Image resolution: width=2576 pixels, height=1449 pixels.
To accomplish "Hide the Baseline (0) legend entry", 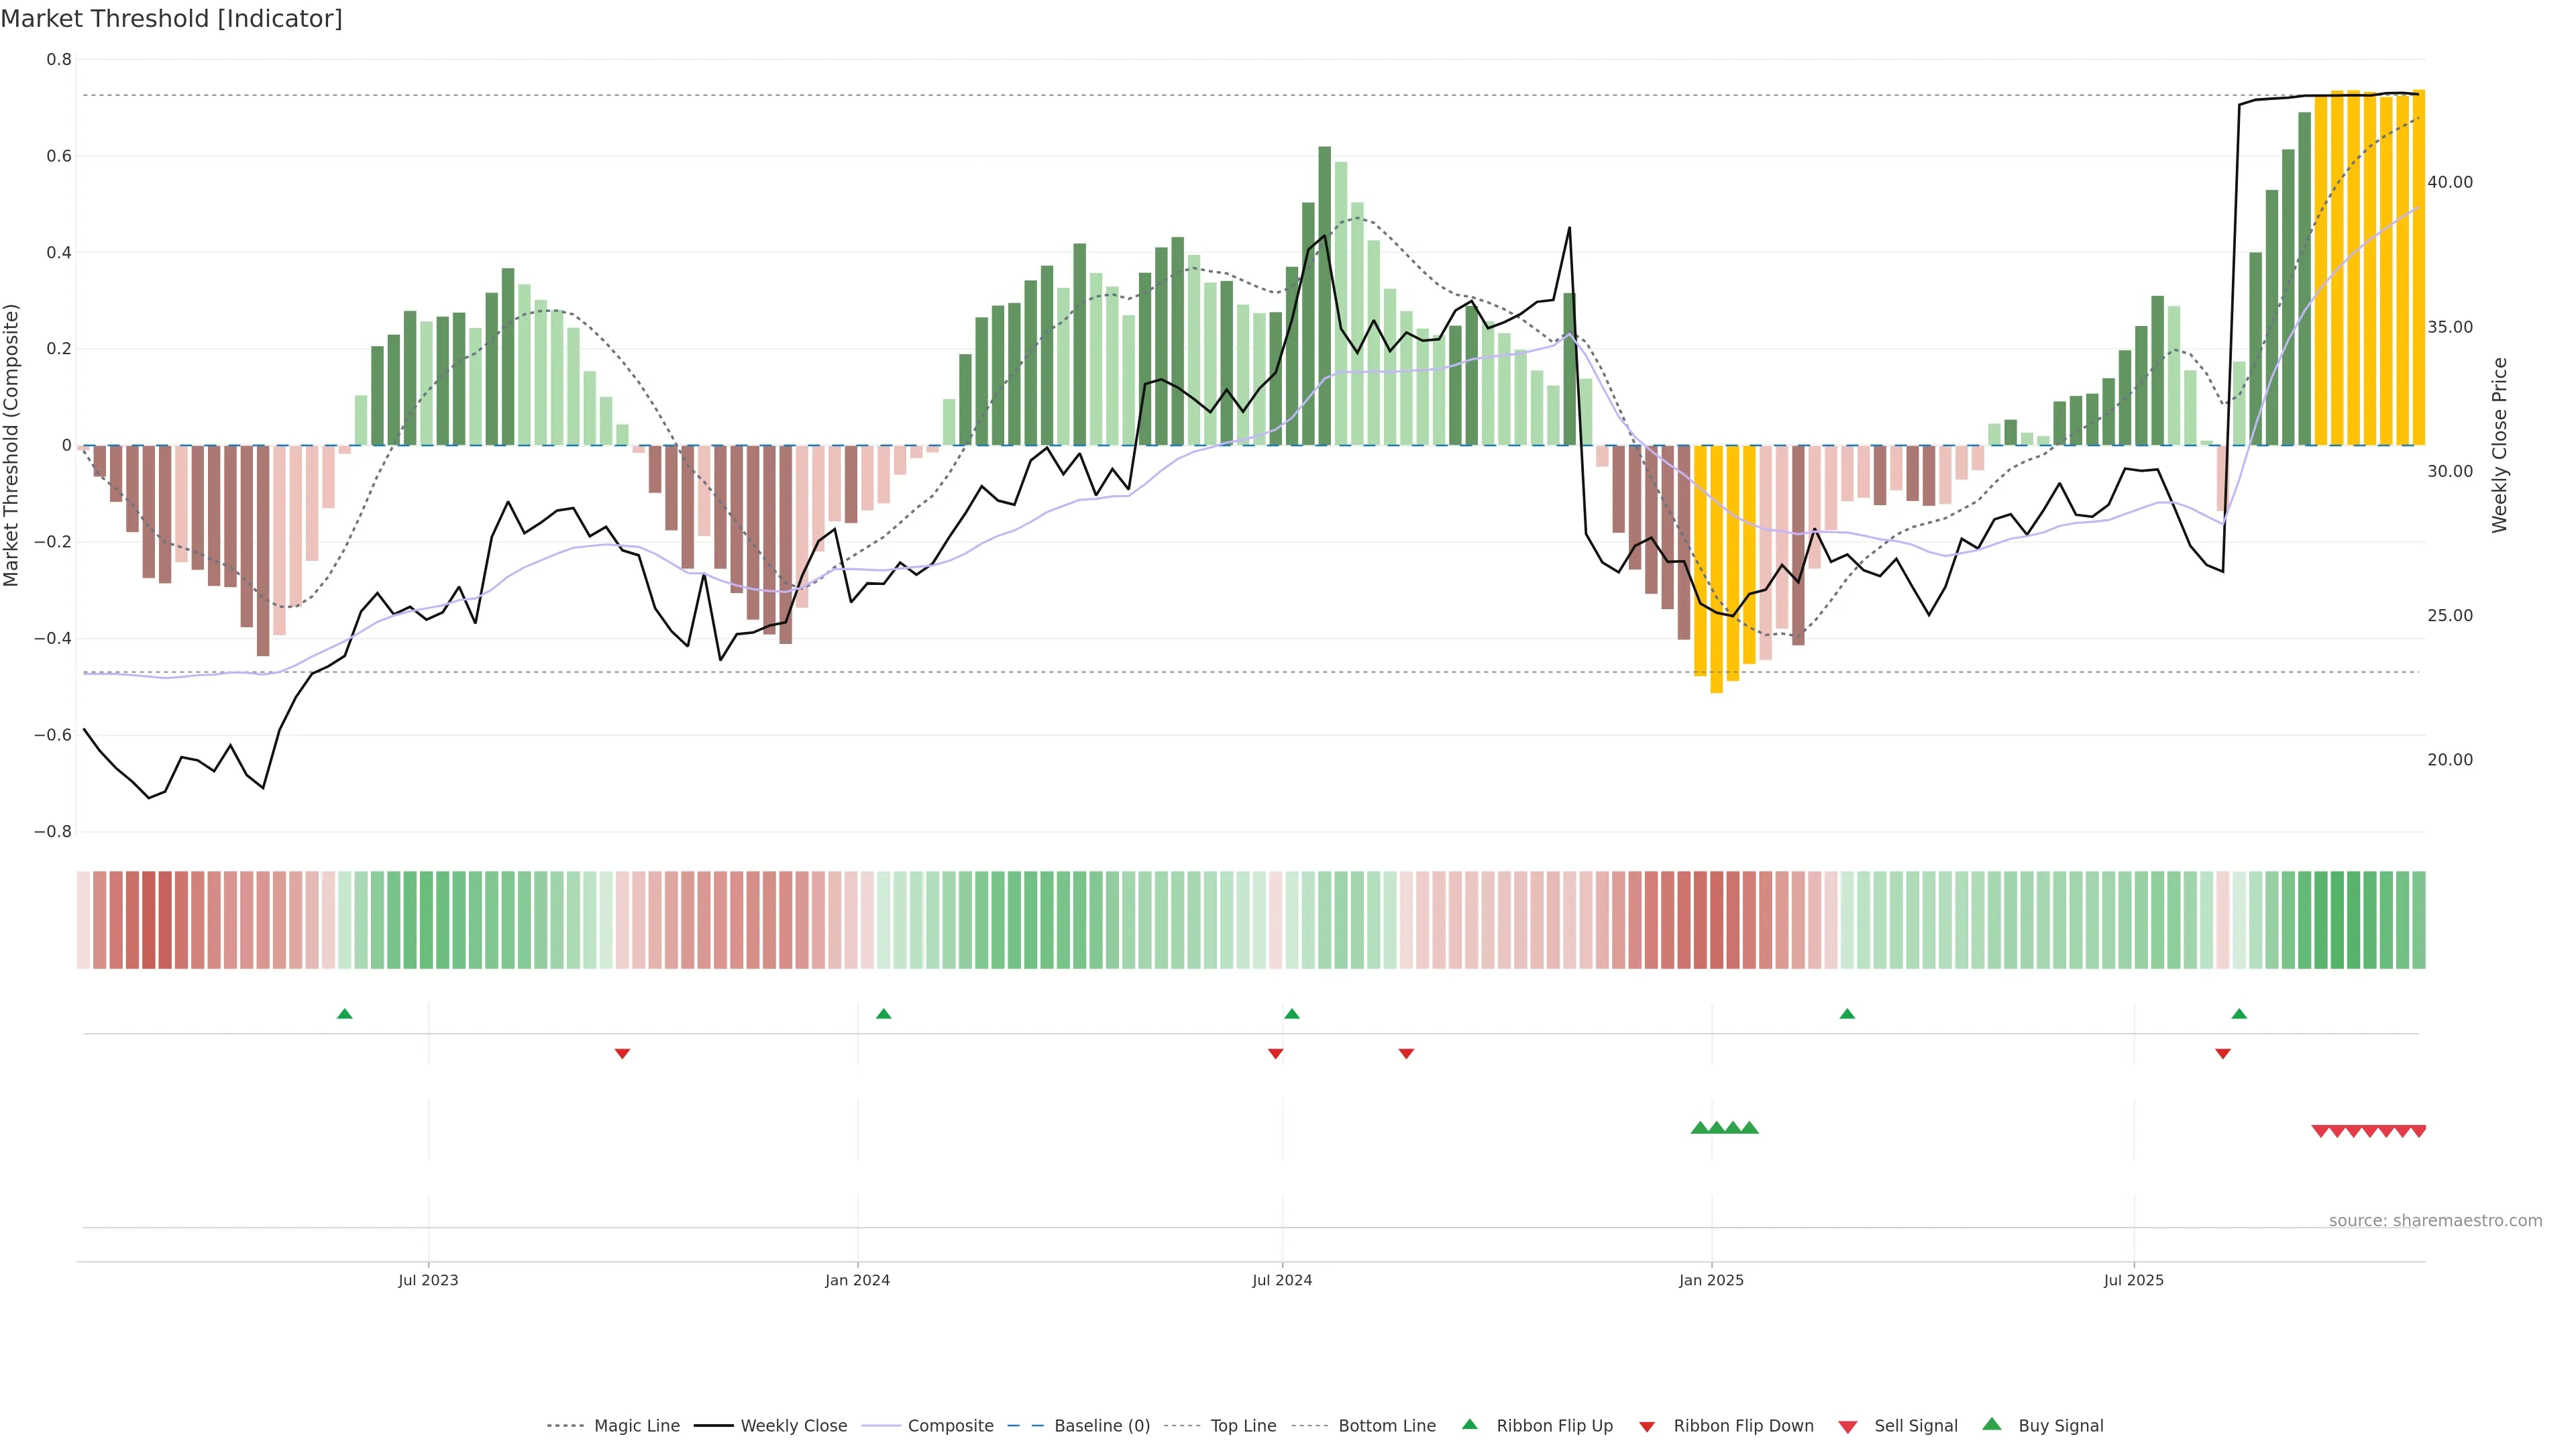I will pyautogui.click(x=1101, y=1426).
